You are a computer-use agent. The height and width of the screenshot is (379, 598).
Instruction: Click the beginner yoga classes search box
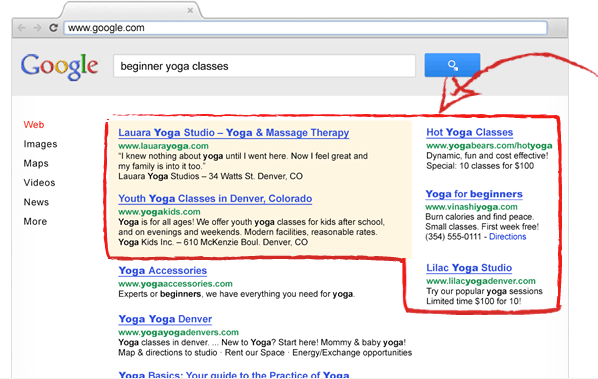point(264,66)
